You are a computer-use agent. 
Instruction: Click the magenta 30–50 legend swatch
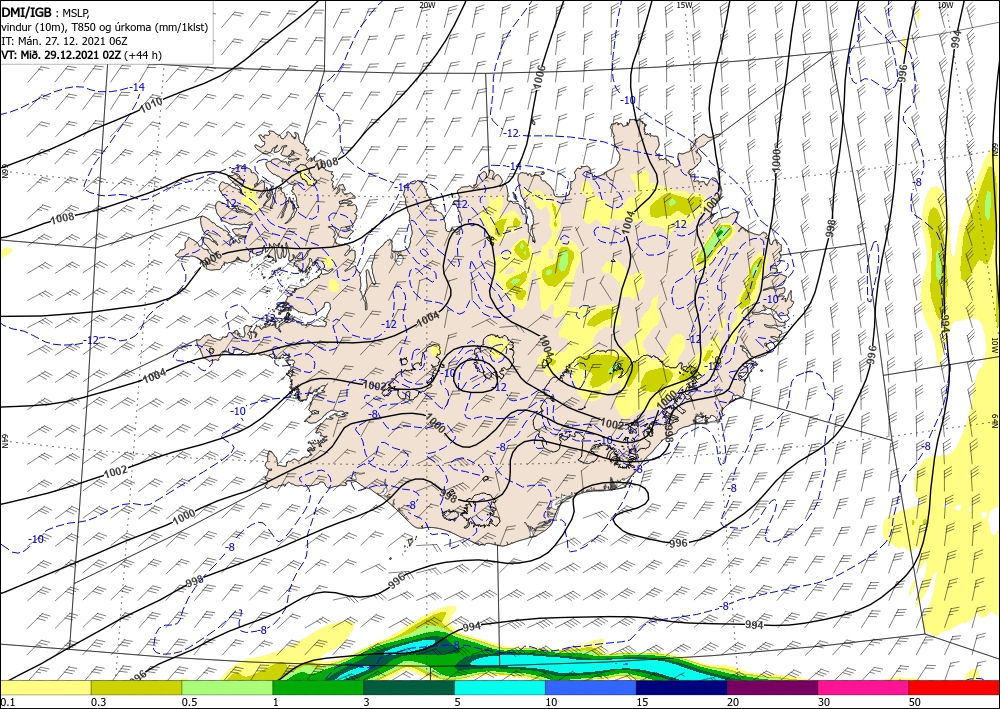point(863,688)
